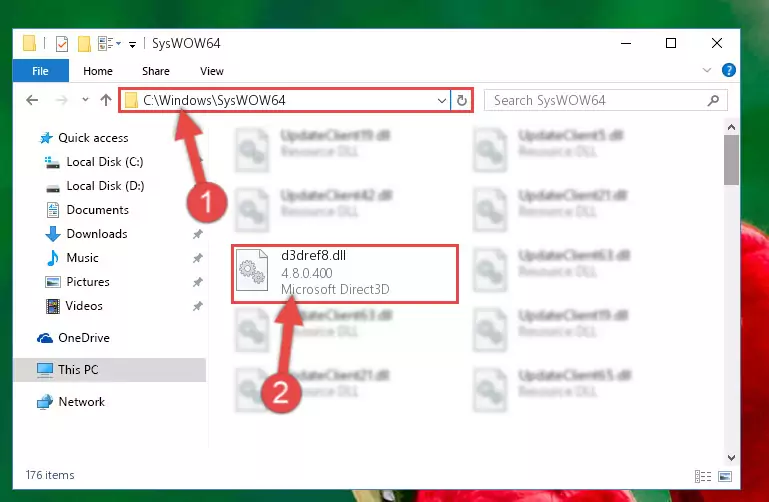The height and width of the screenshot is (502, 769).
Task: Click the Documents page icon in sidebar
Action: [52, 210]
